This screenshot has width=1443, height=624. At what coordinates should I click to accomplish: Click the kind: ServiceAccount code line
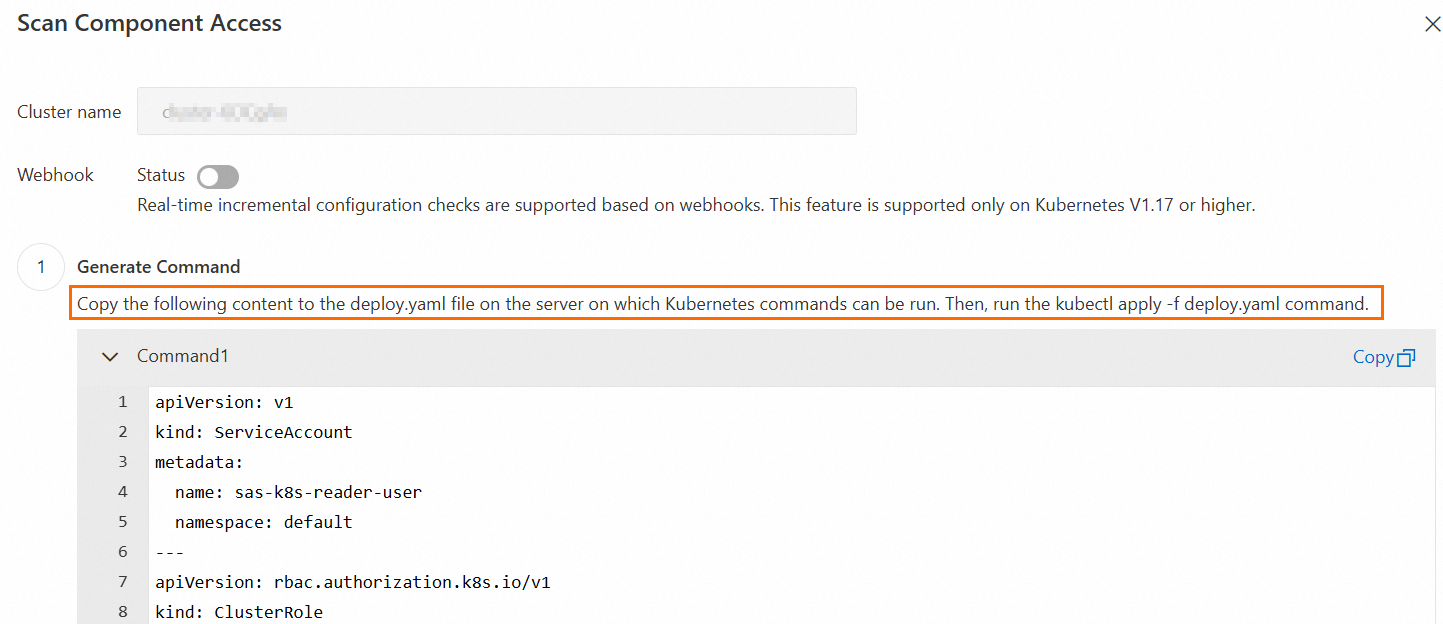pos(254,432)
